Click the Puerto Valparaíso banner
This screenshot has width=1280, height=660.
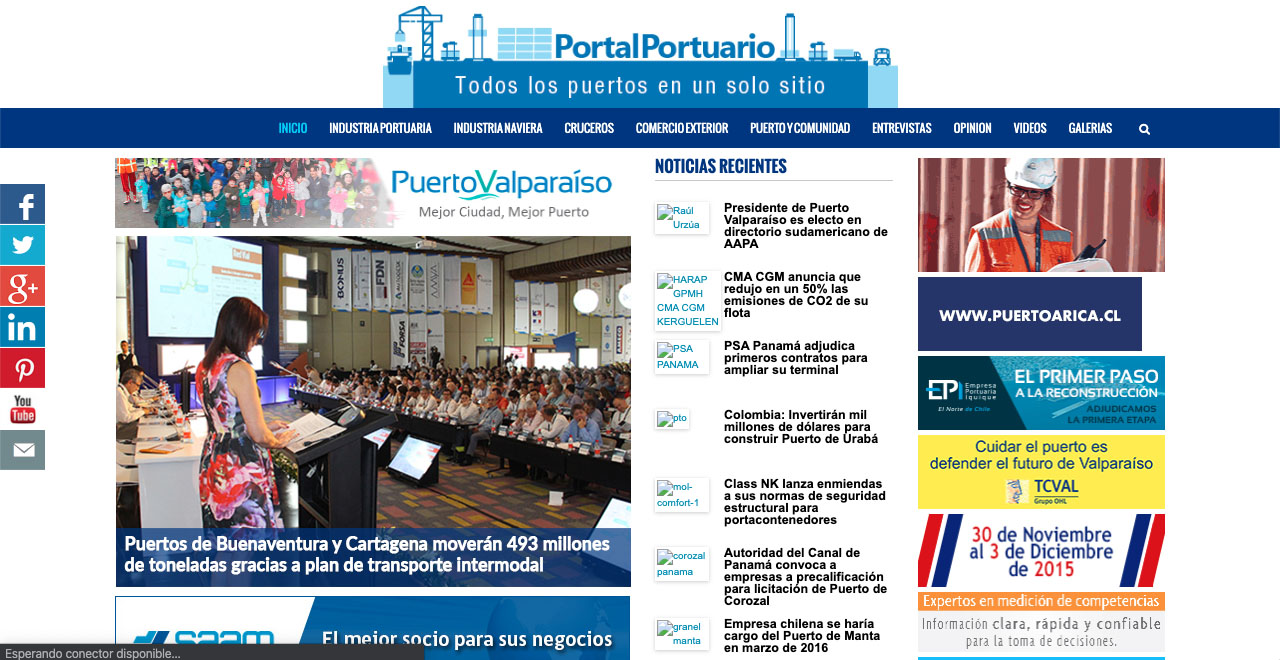tap(372, 193)
